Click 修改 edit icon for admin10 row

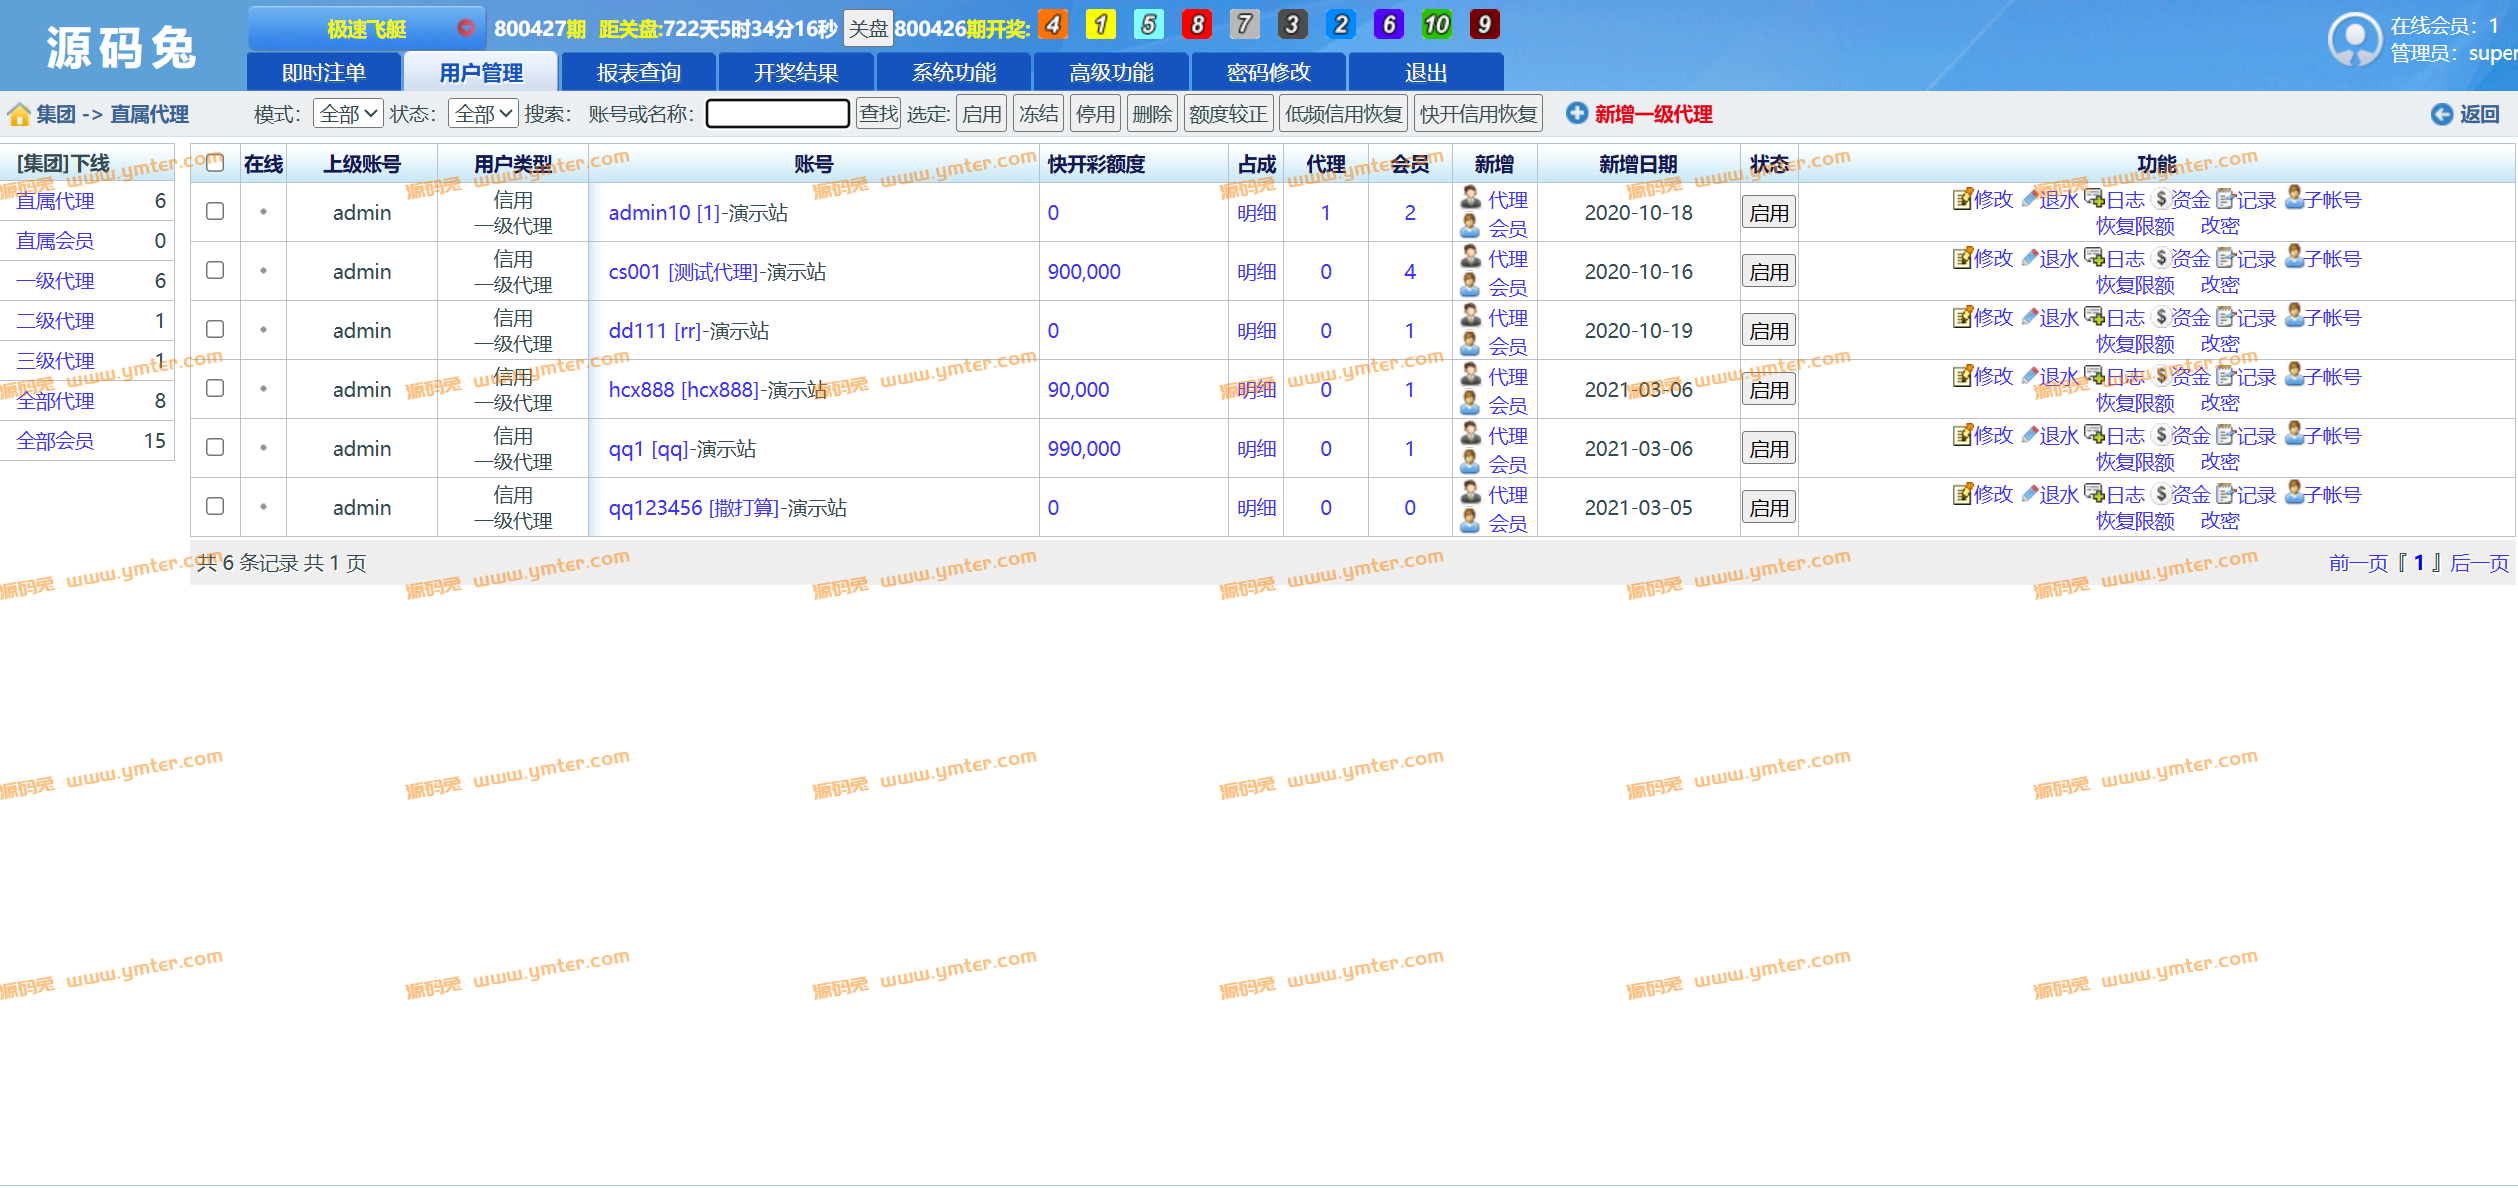(1961, 199)
